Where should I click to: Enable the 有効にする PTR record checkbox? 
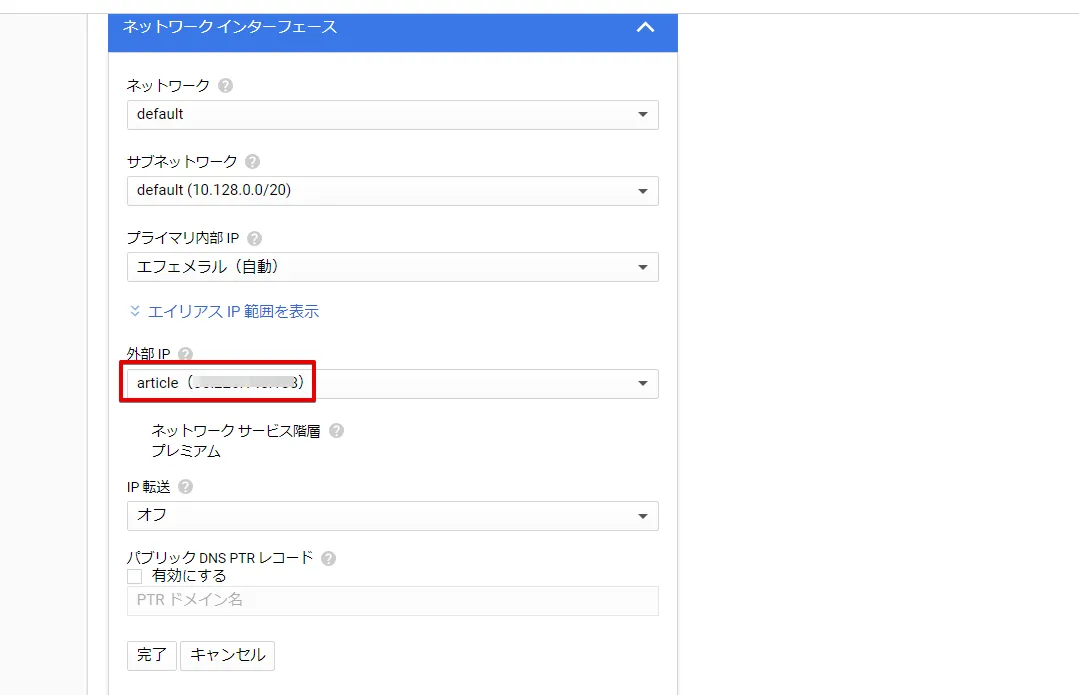click(135, 576)
